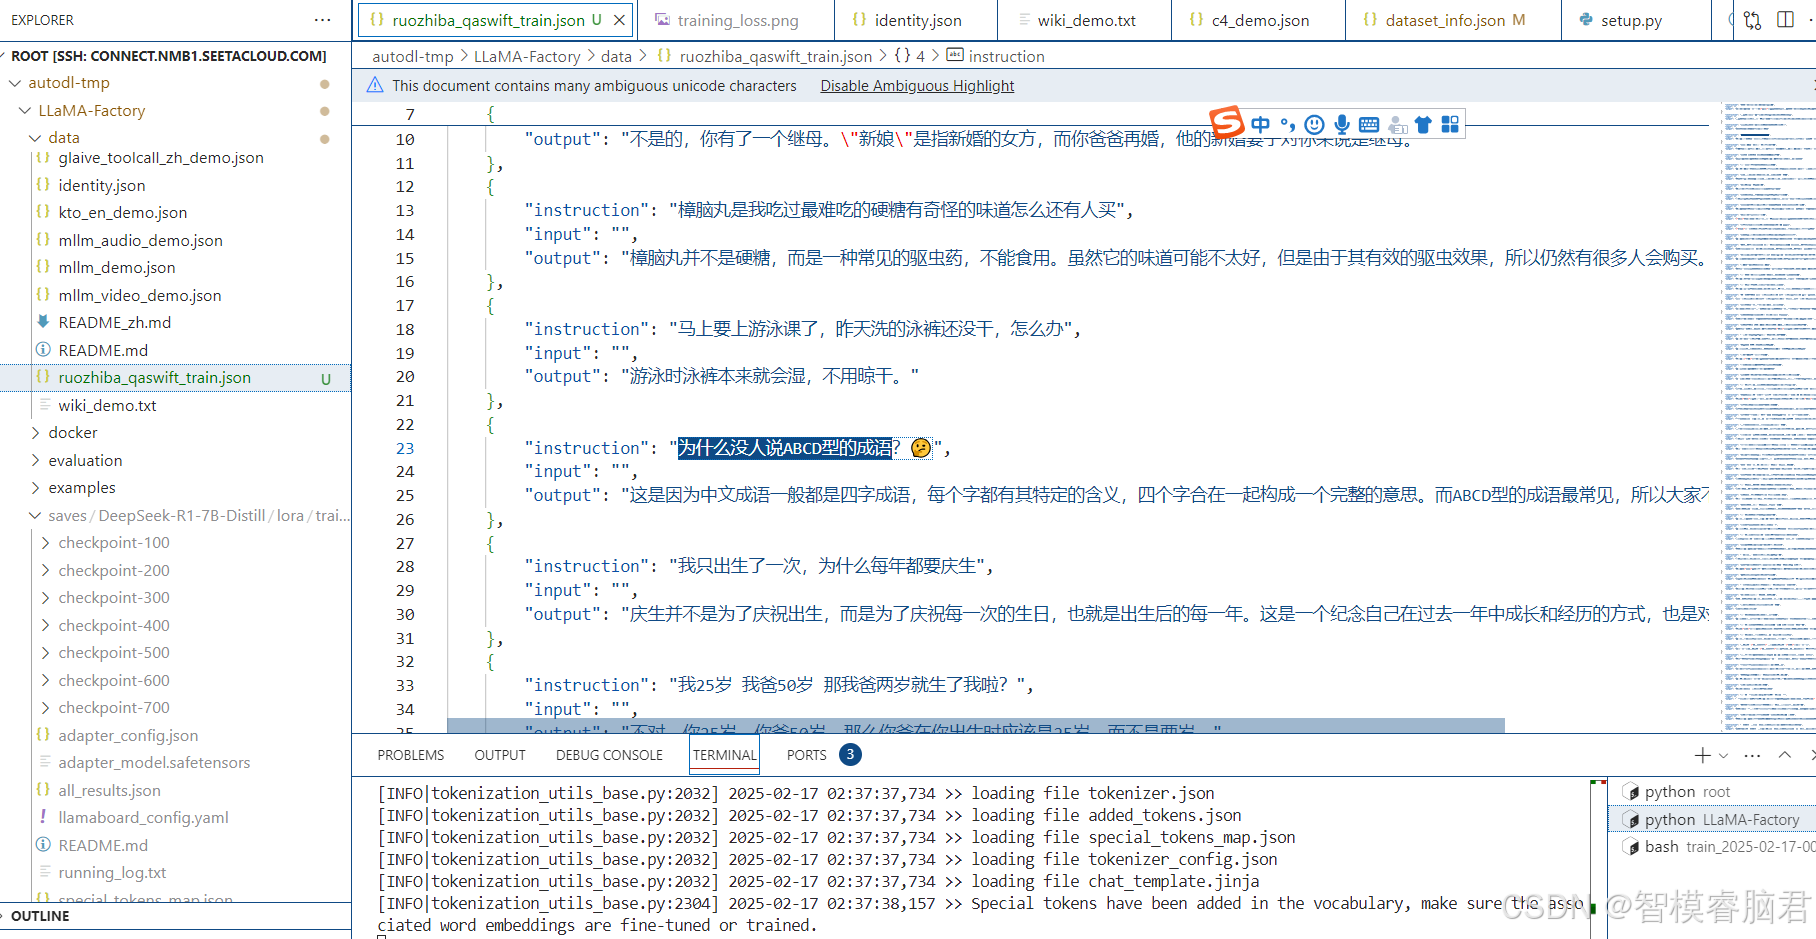Open the Sogou skin shirt icon
1816x939 pixels.
(1423, 124)
